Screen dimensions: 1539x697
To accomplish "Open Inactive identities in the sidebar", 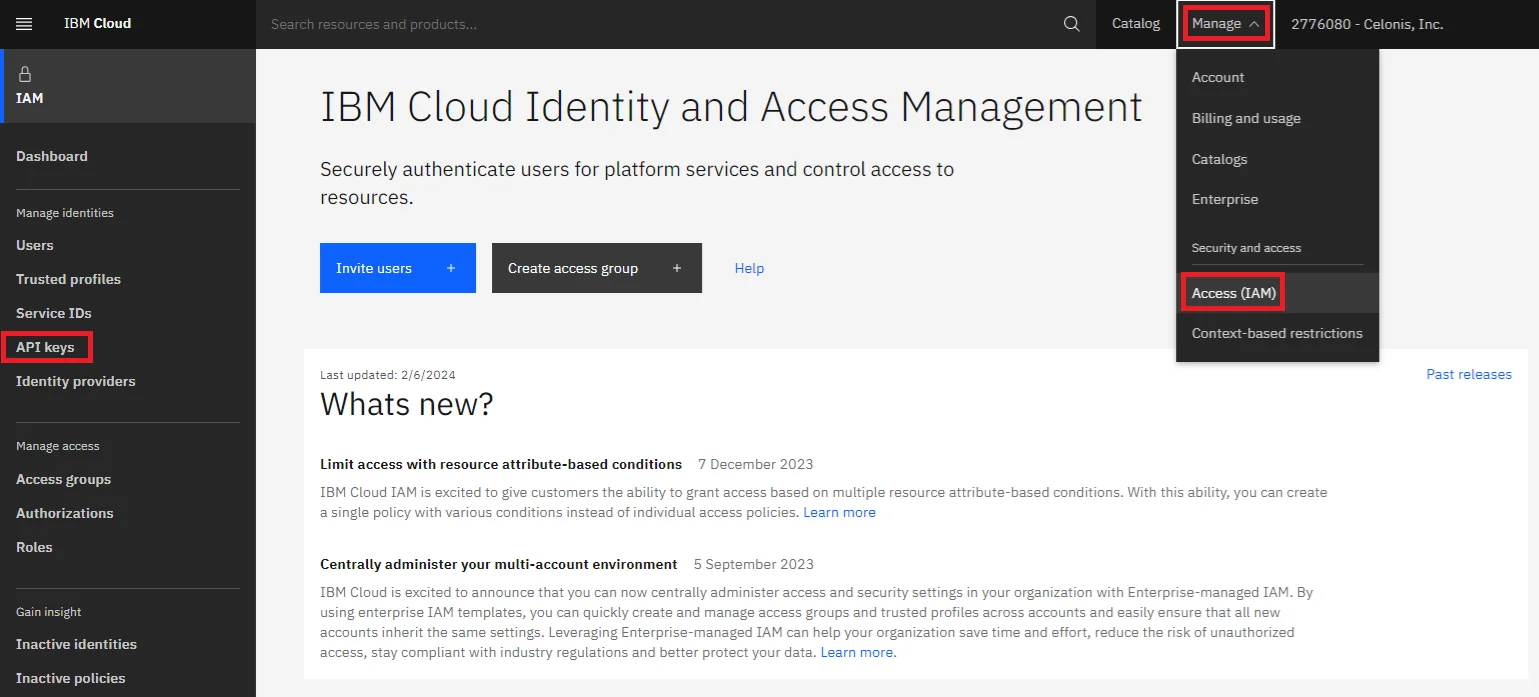I will pos(76,644).
